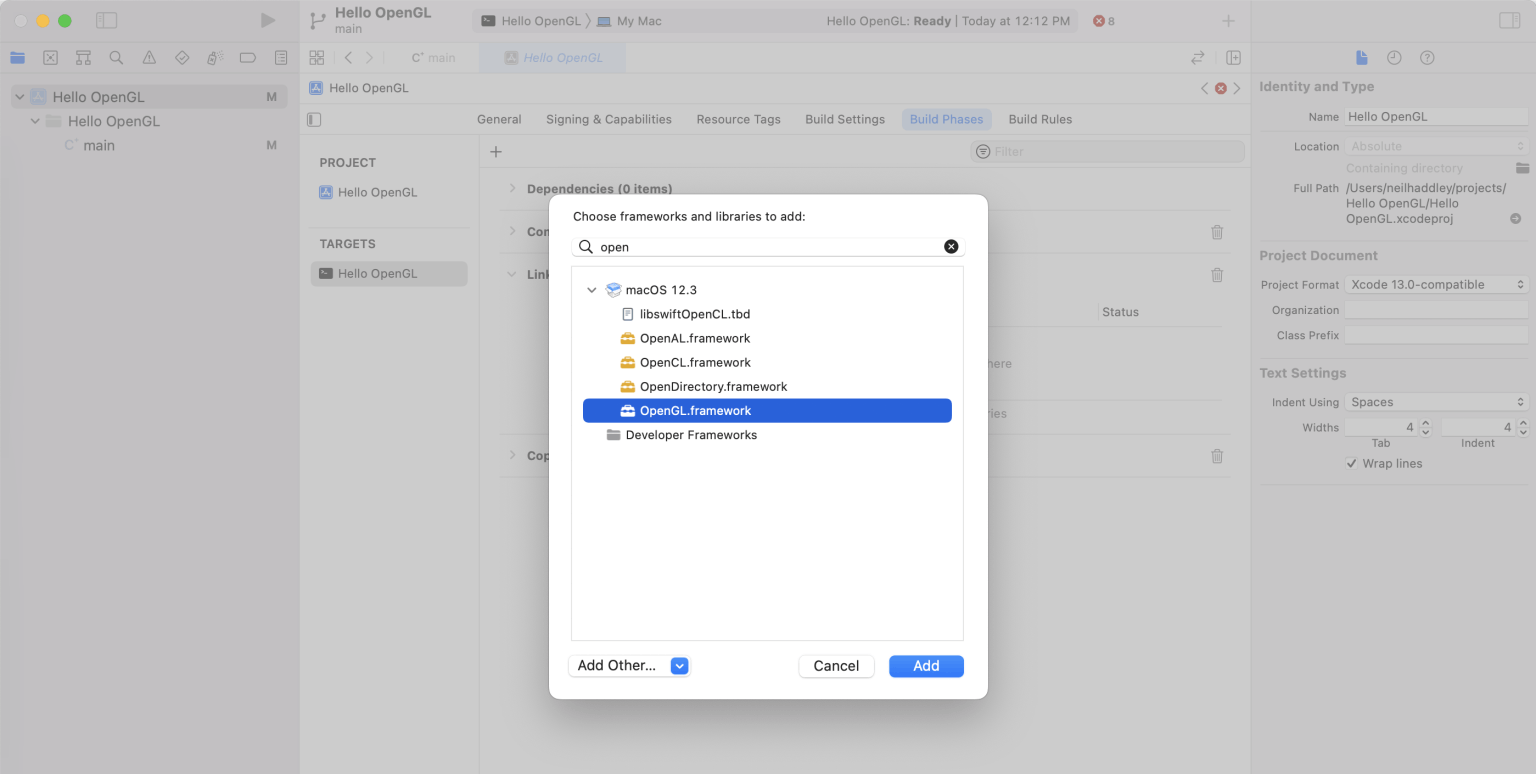
Task: Open the Find navigator magnifier icon
Action: [116, 58]
